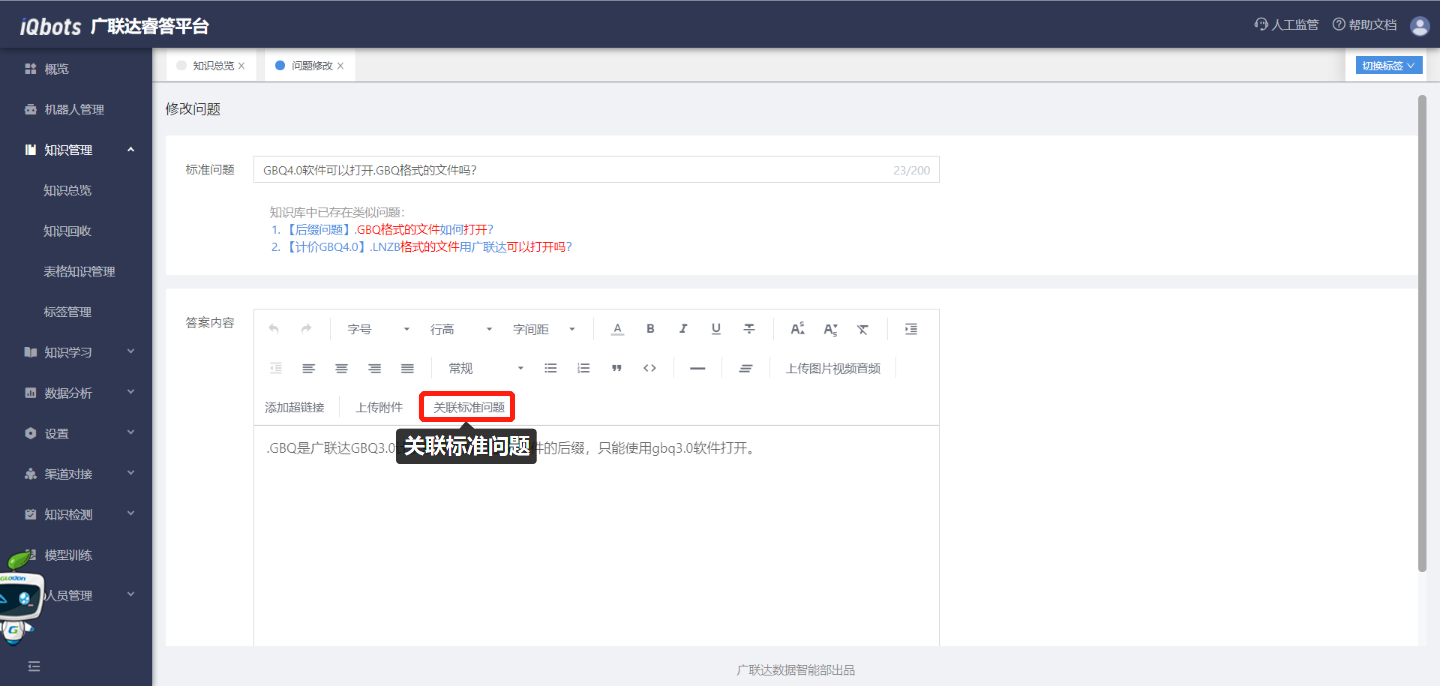
Task: Open the 常规 paragraph style dropdown
Action: 486,368
